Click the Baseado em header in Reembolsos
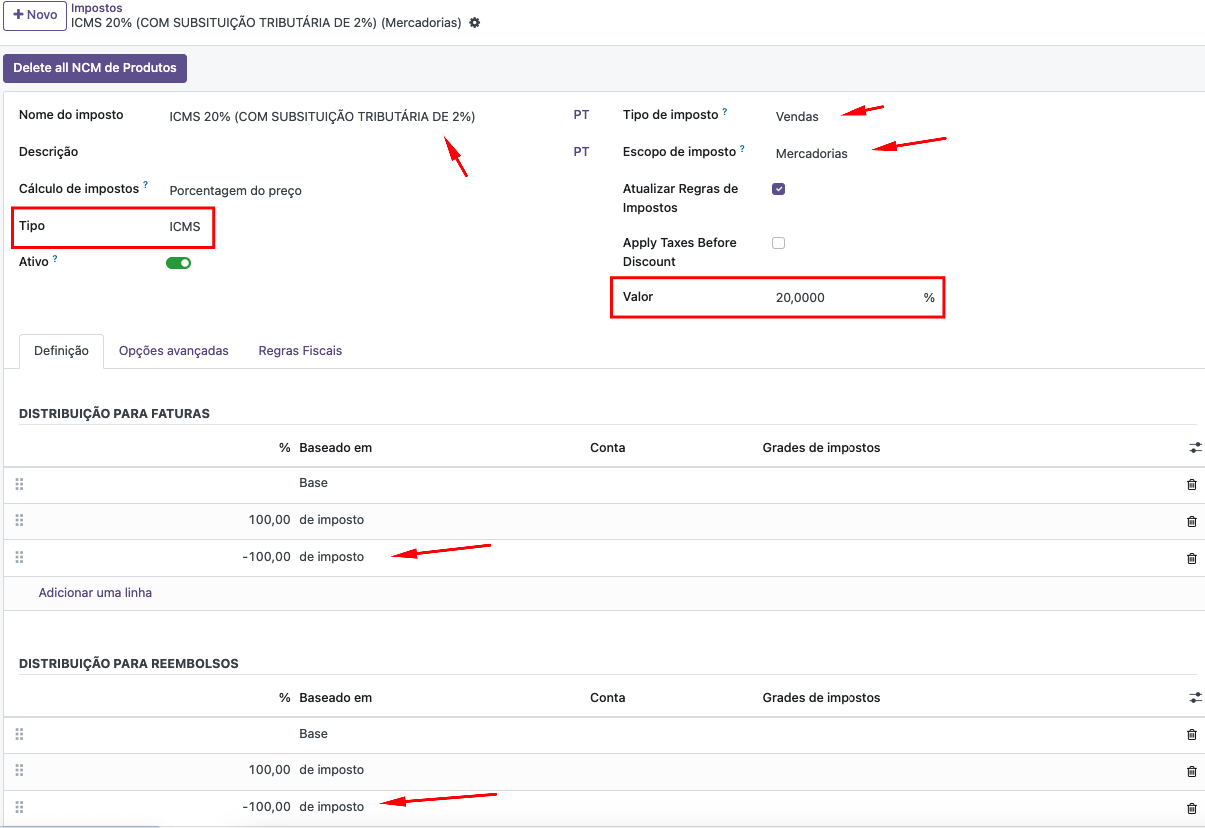Screen dimensions: 1205x828 pyautogui.click(x=335, y=698)
